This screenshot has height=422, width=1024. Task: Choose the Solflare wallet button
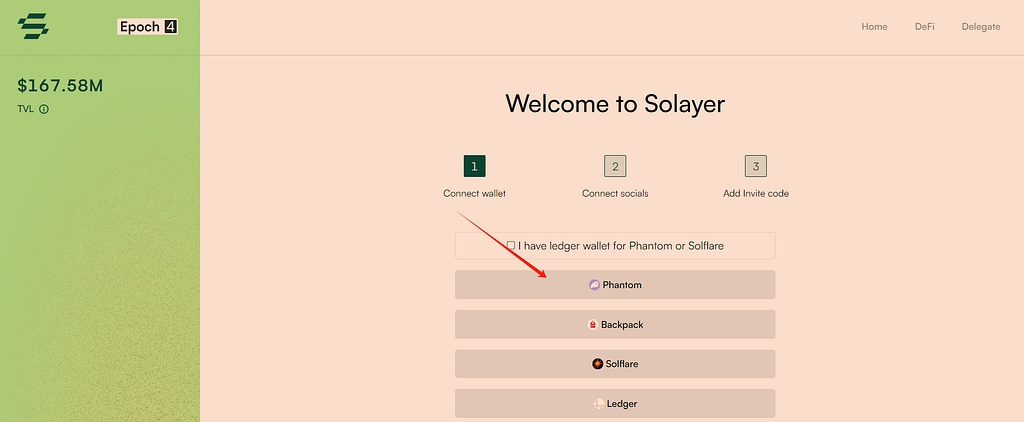point(615,364)
